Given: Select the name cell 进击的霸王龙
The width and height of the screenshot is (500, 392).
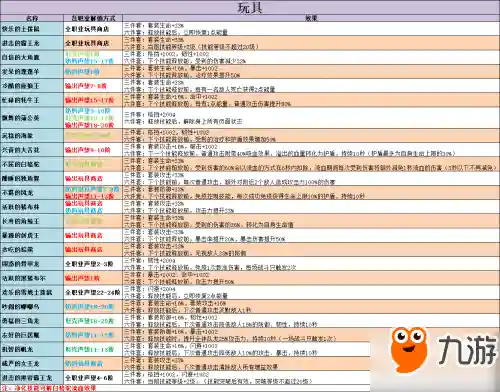Looking at the screenshot, I should (x=32, y=43).
